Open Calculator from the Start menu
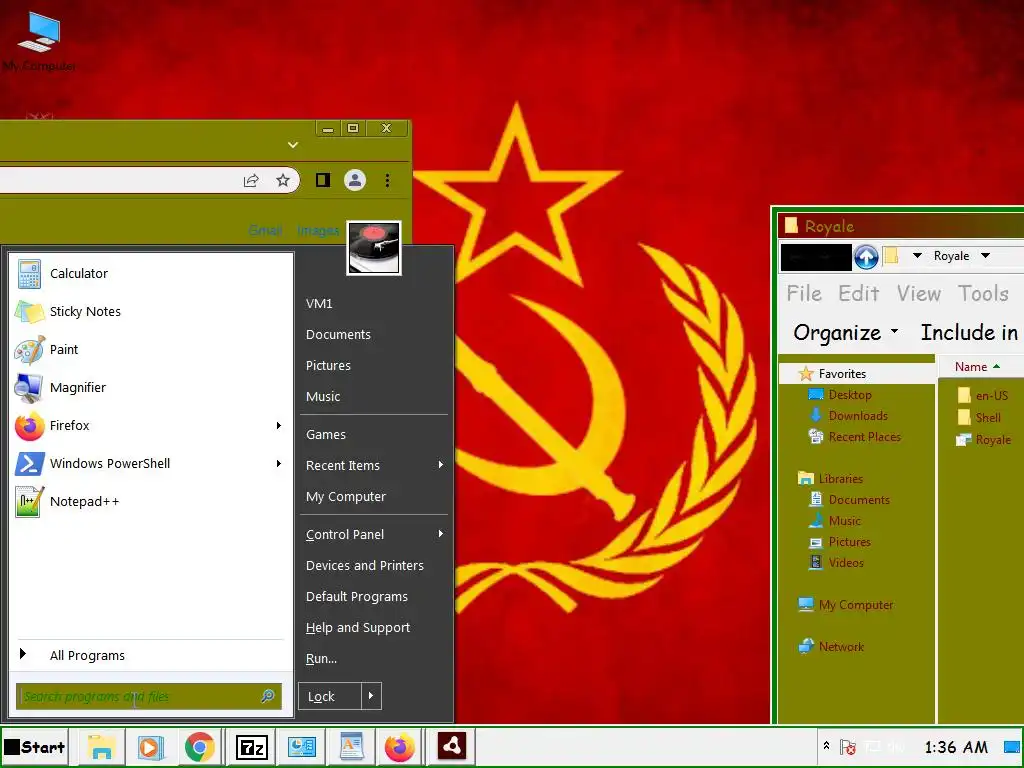Image resolution: width=1024 pixels, height=768 pixels. coord(152,274)
